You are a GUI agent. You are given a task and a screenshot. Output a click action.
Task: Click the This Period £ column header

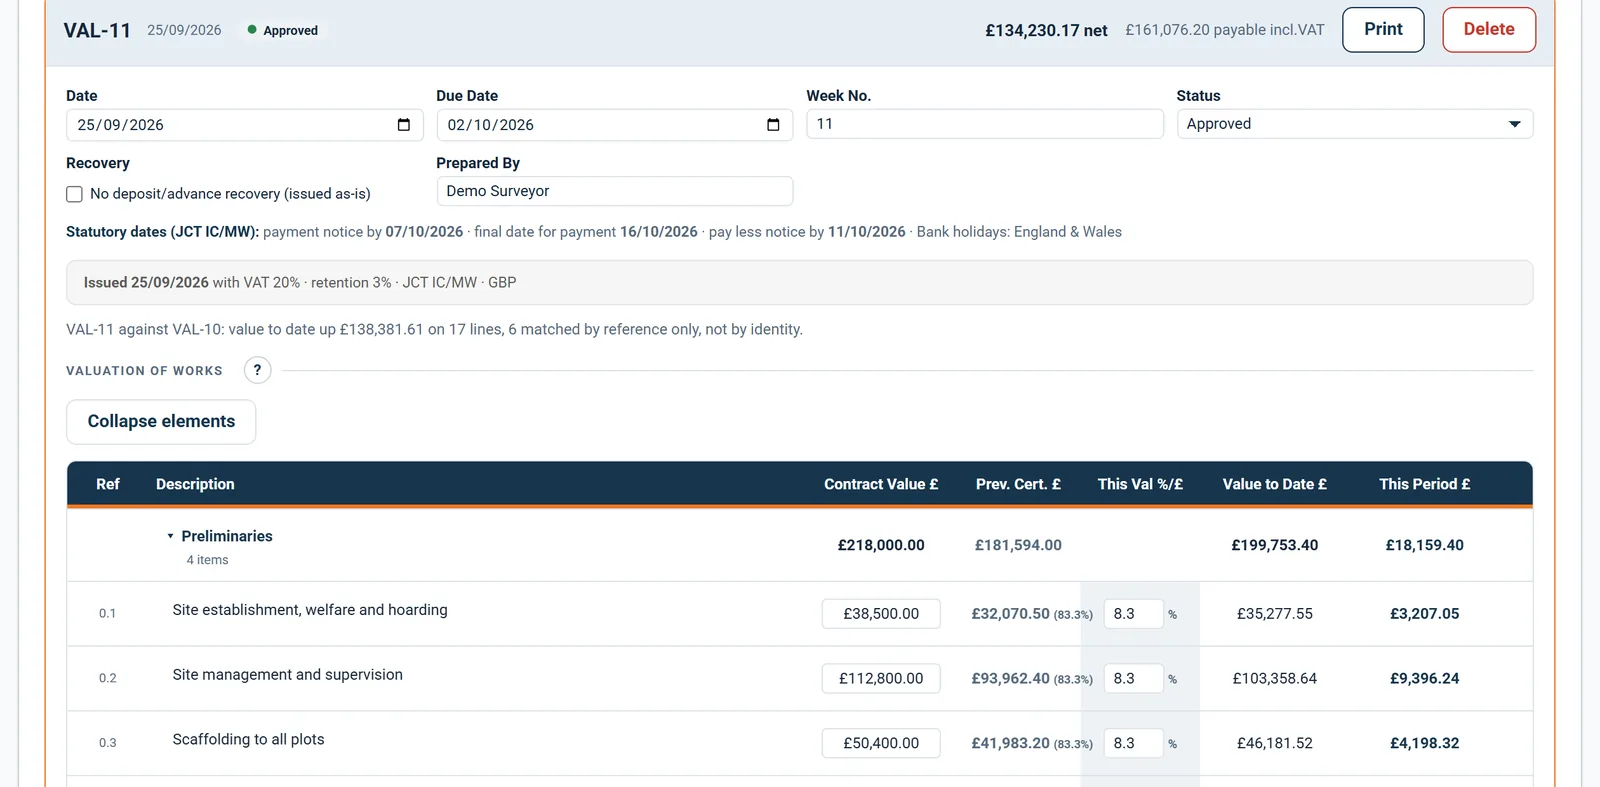1425,484
